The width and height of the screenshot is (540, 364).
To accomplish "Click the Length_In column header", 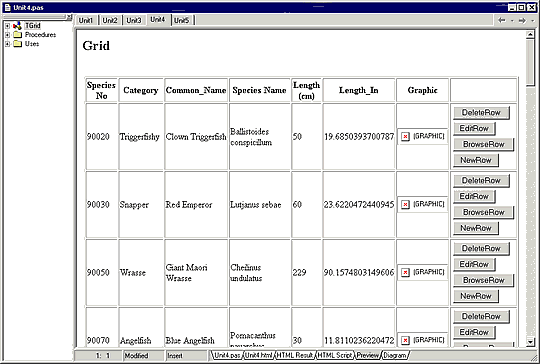I will point(359,90).
